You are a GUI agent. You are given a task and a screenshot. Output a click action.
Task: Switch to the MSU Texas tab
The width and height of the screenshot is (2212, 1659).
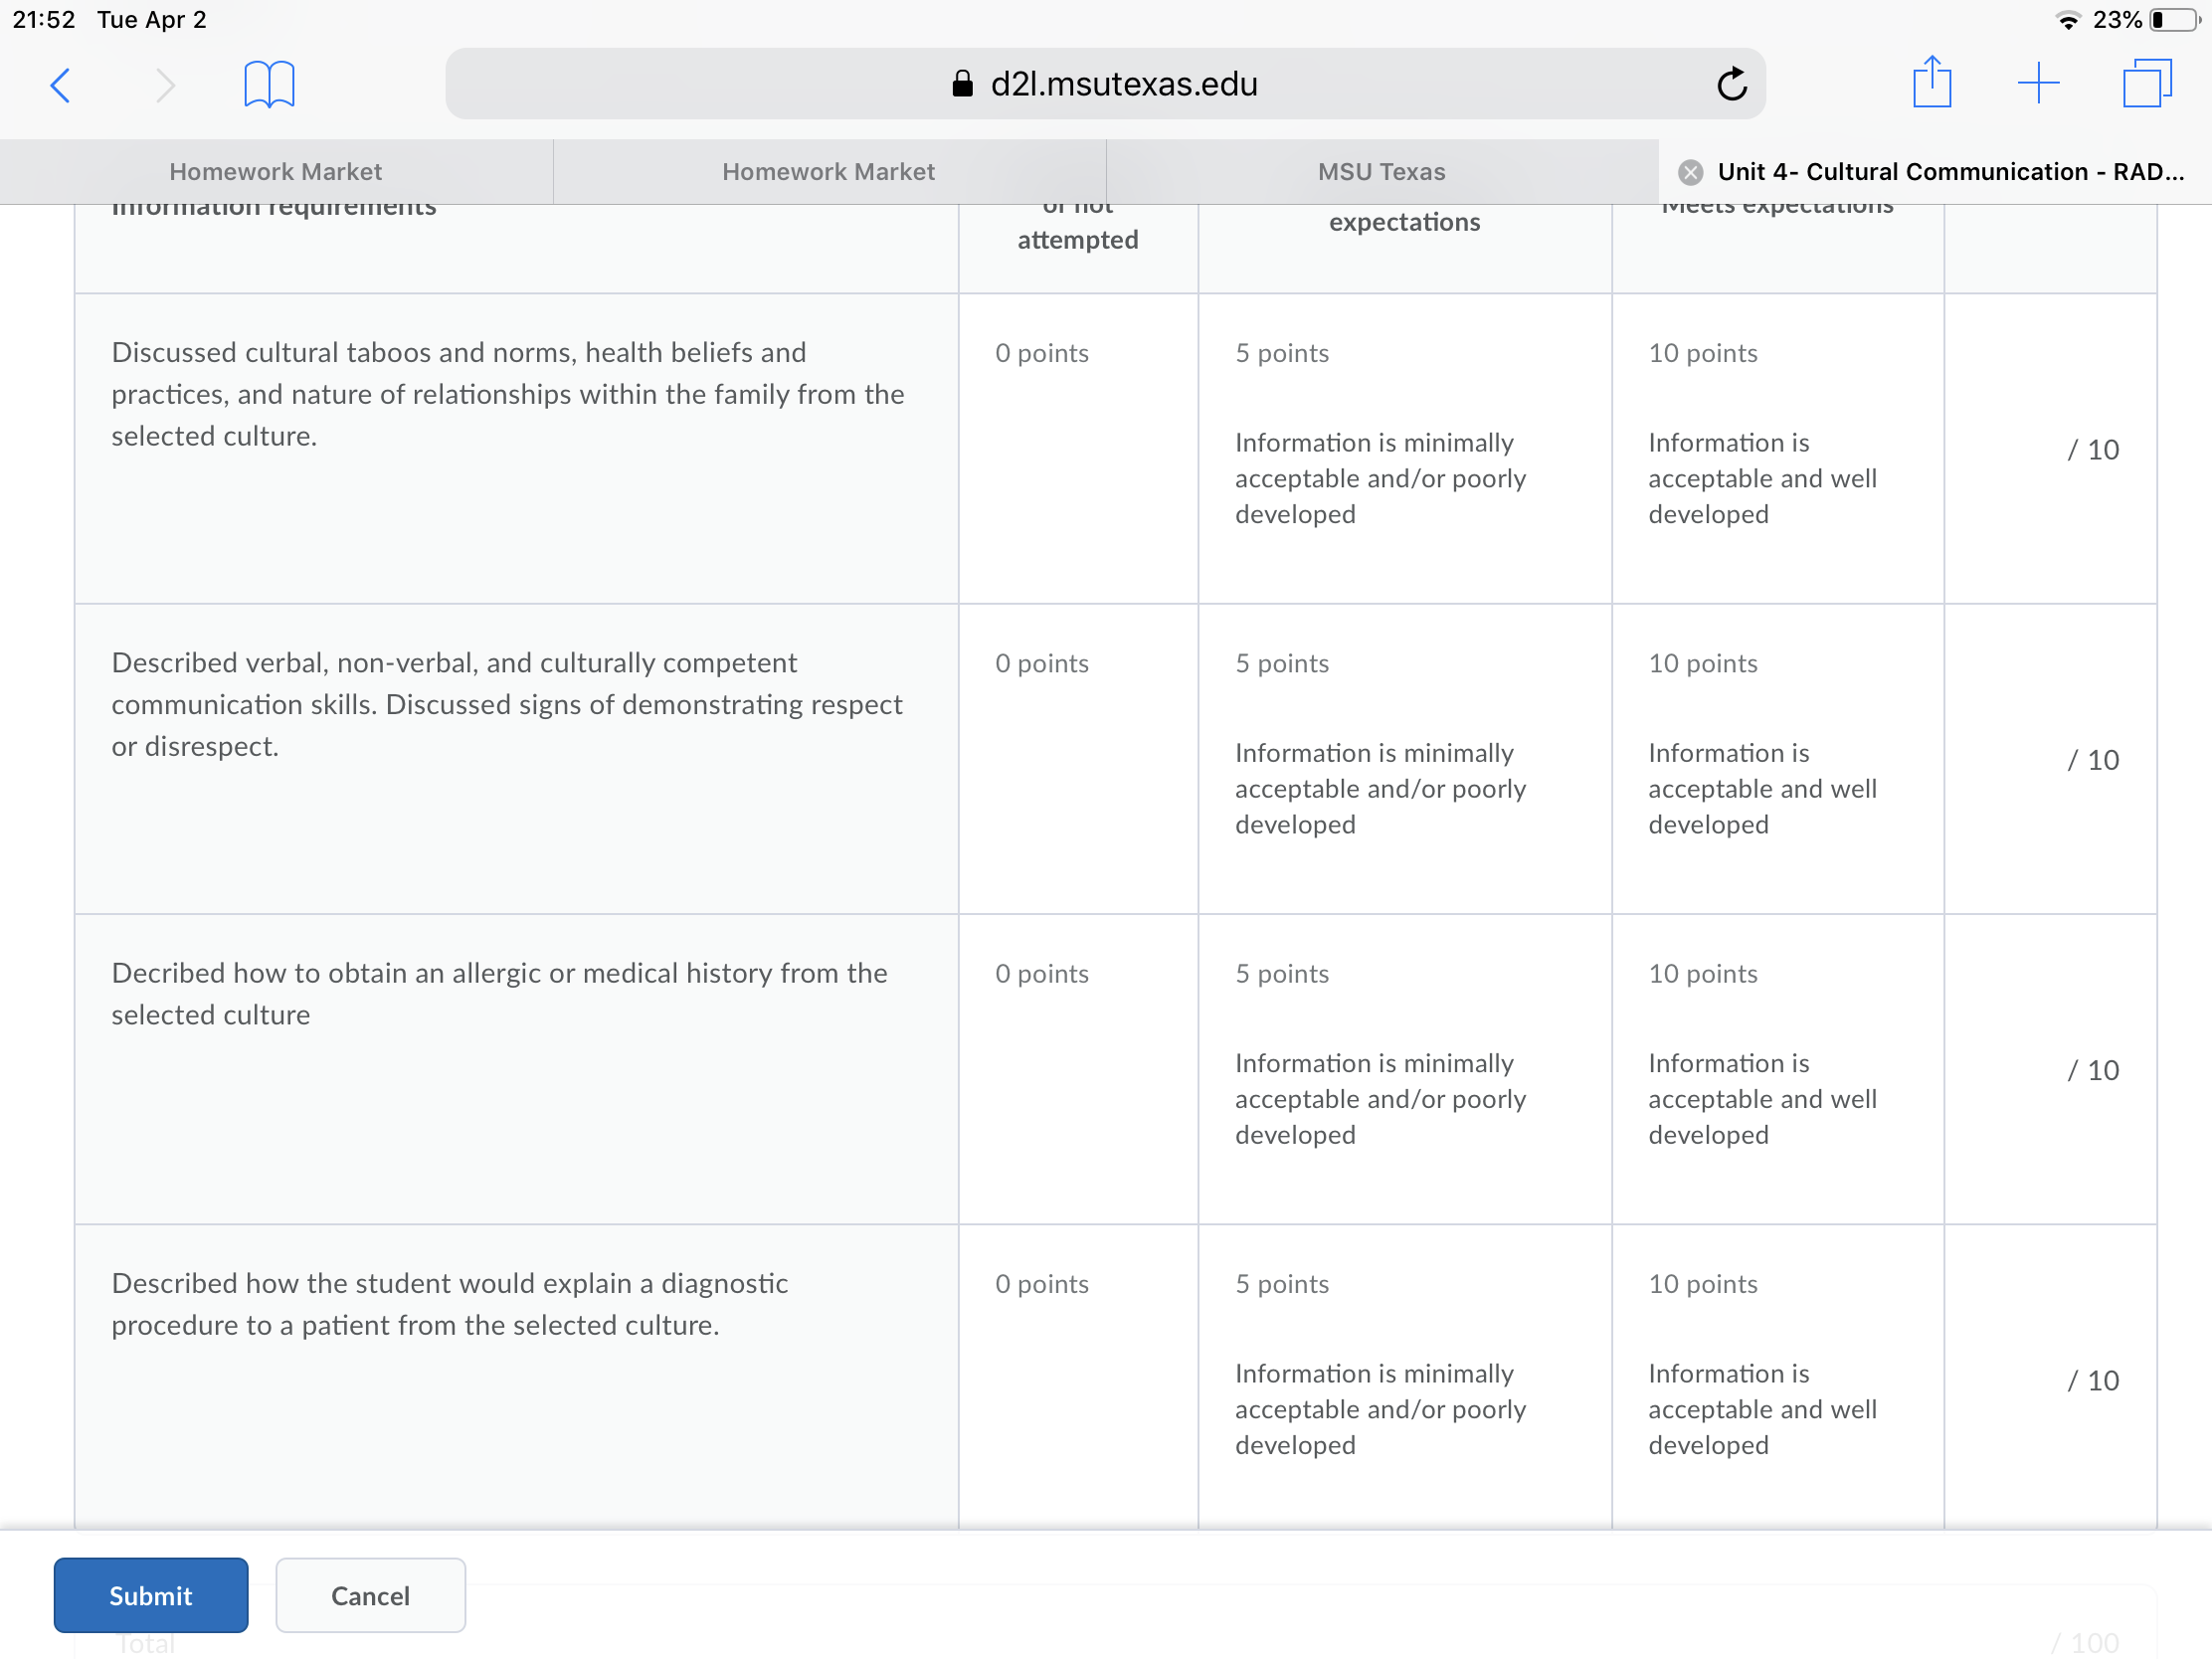coord(1382,172)
